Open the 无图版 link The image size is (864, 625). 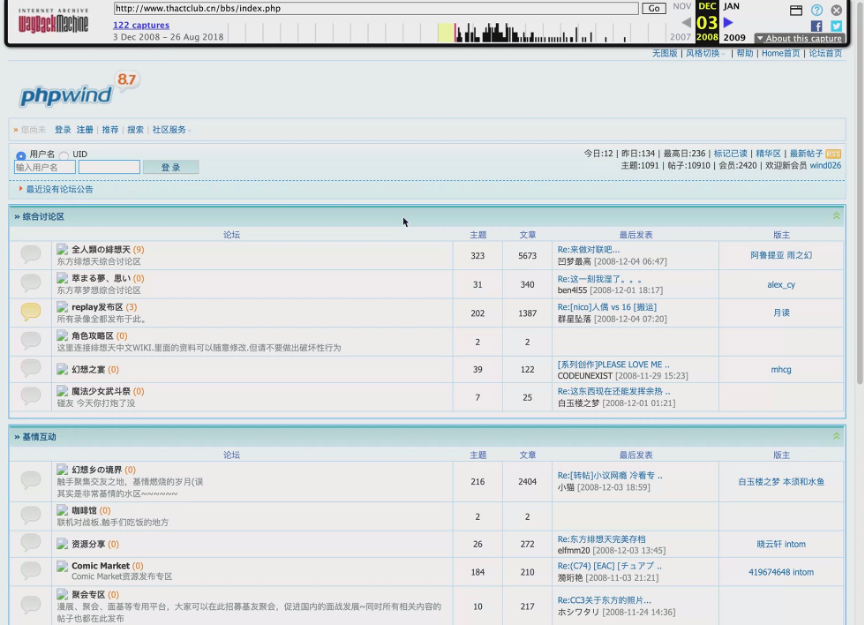665,53
